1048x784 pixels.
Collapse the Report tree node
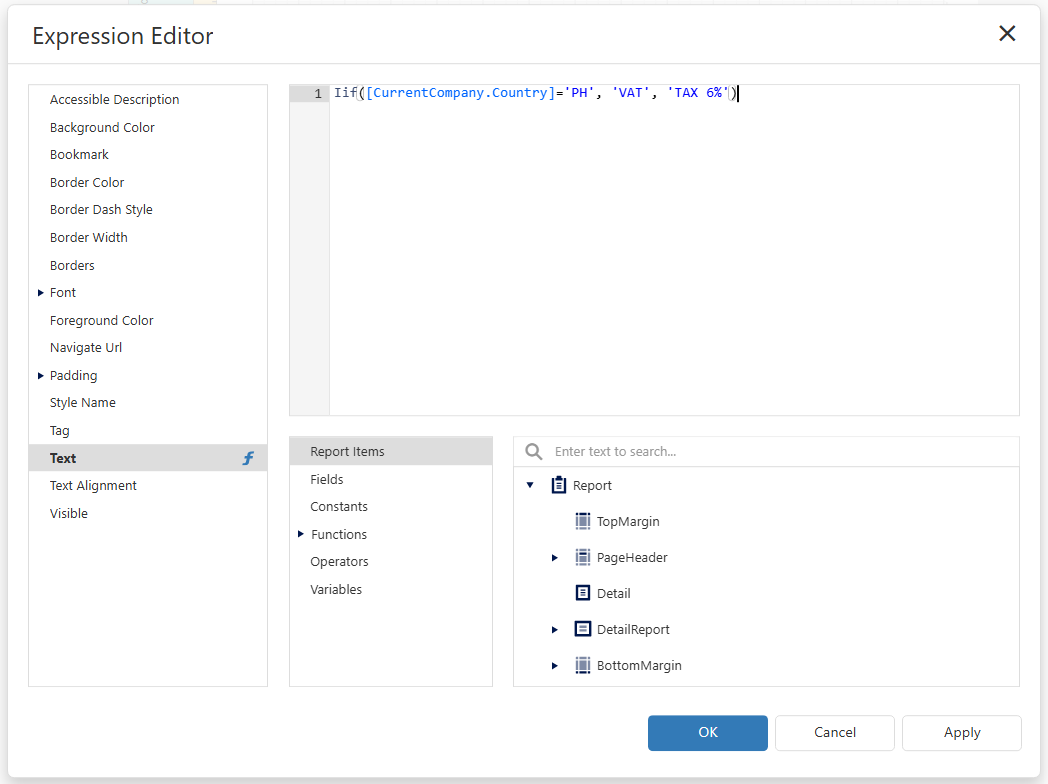click(530, 485)
